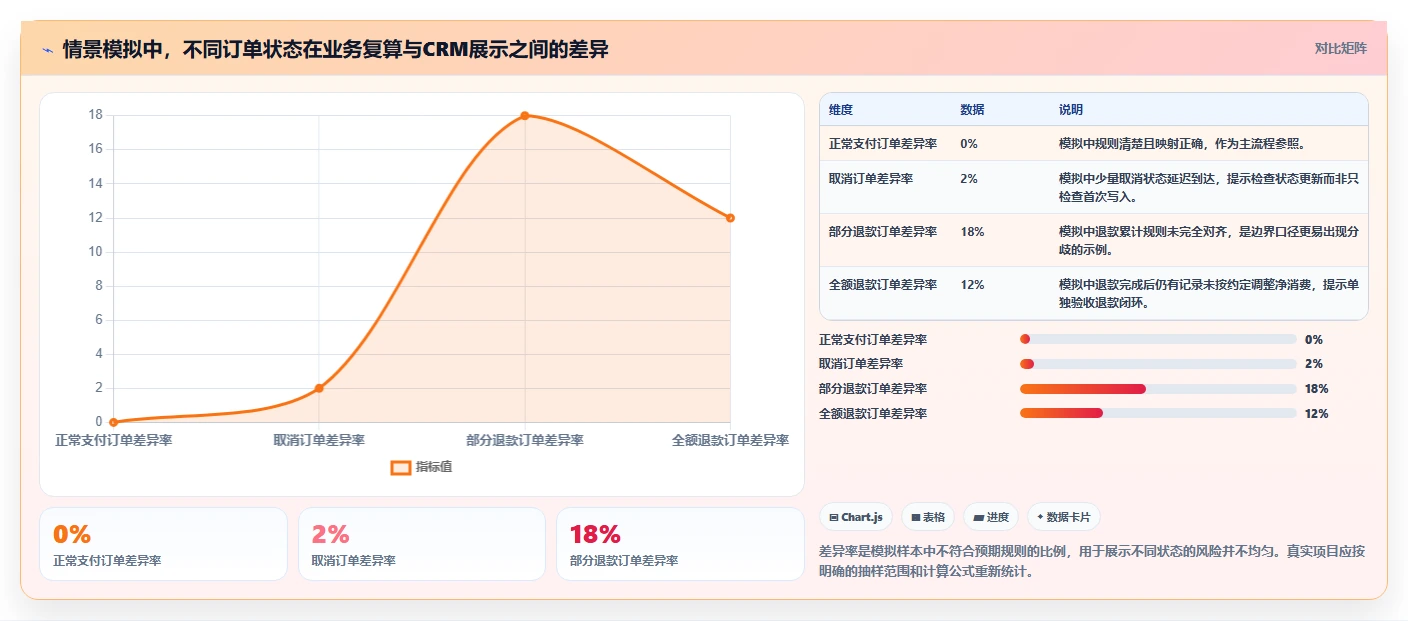The image size is (1408, 621).
Task: Click the chart data point at value 2
Action: 319,388
